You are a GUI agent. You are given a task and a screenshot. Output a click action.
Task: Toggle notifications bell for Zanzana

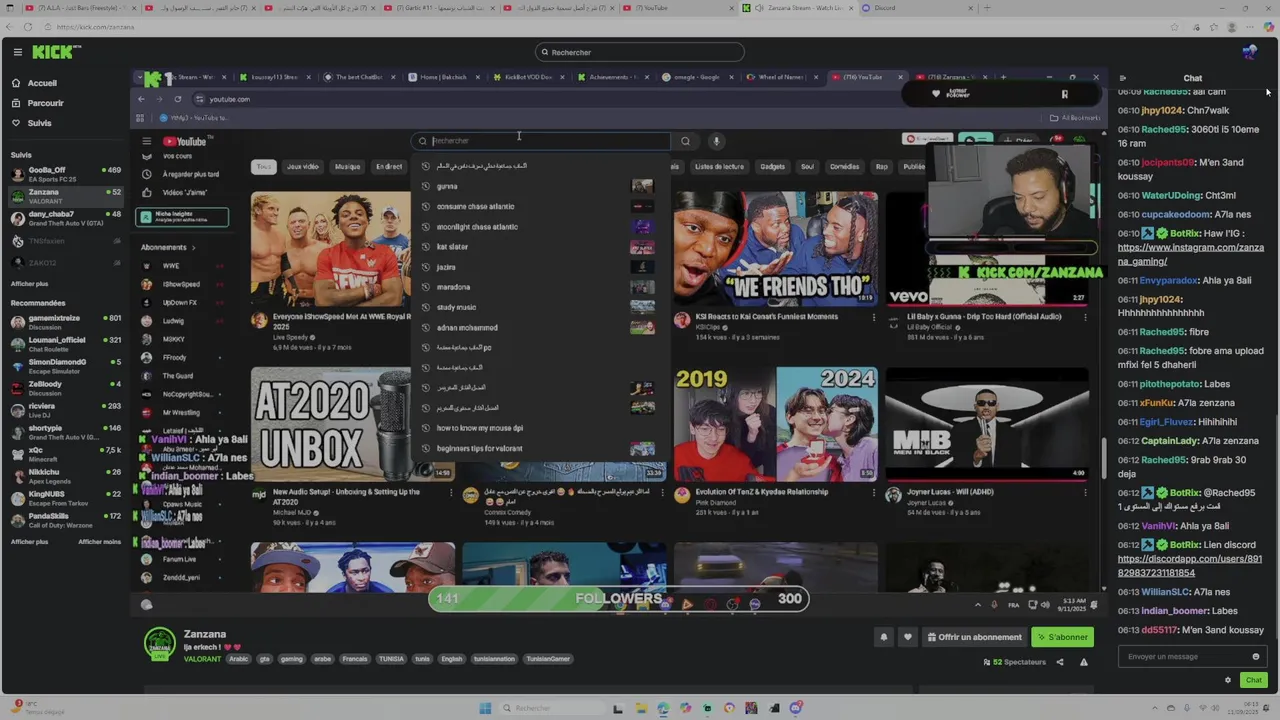click(883, 637)
